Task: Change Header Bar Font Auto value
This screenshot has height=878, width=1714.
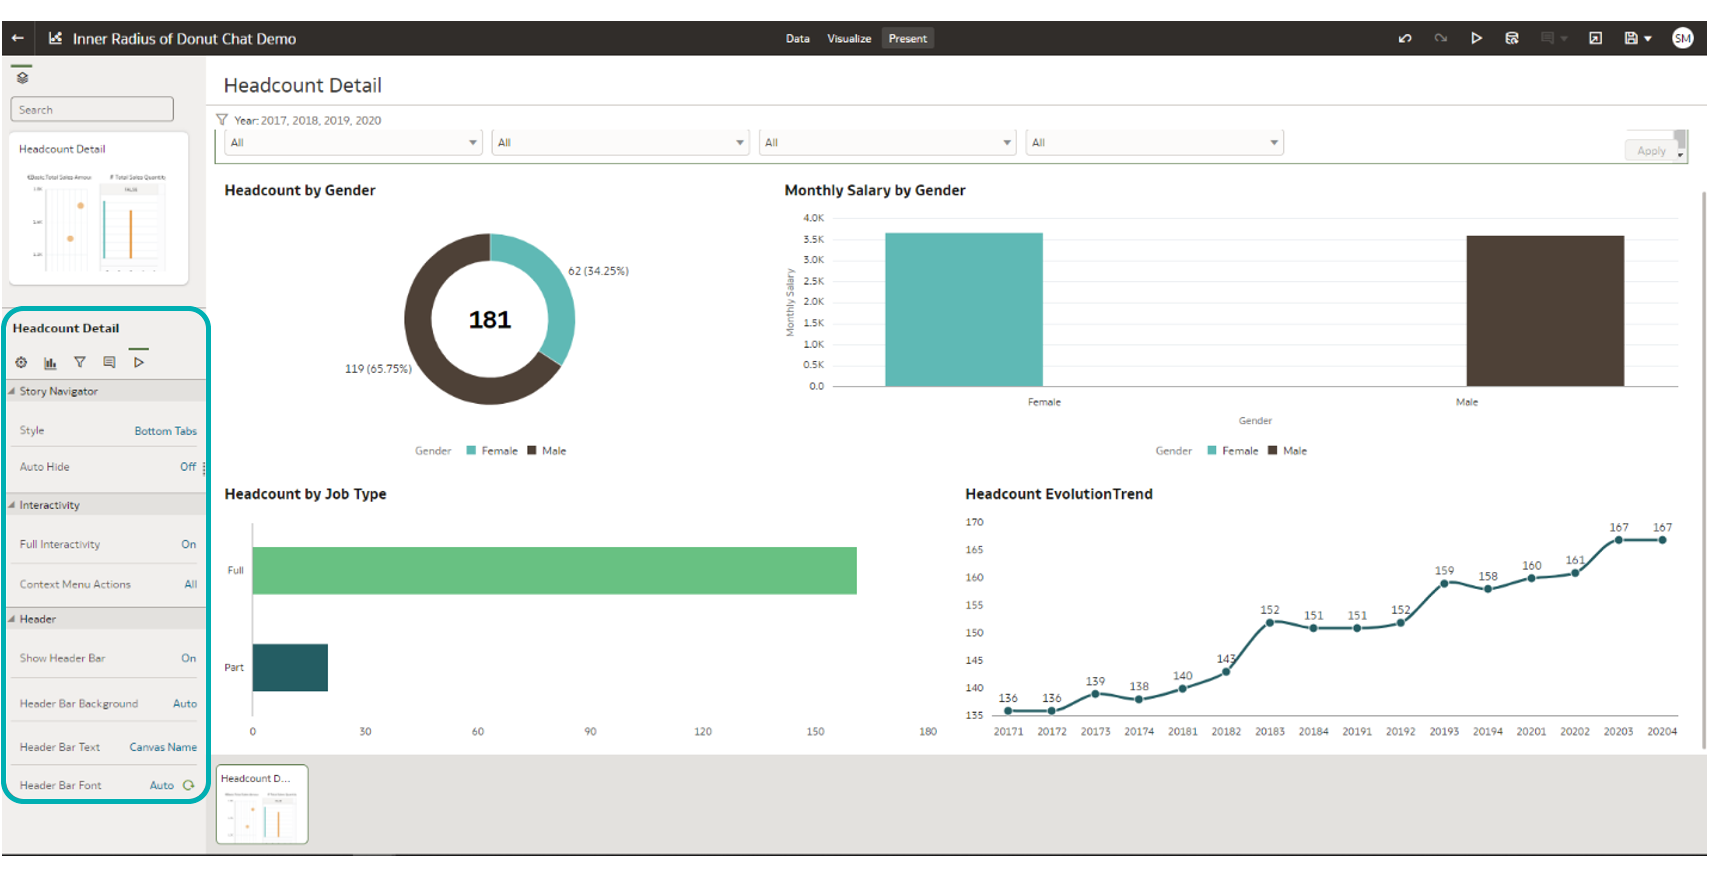Action: pos(162,785)
